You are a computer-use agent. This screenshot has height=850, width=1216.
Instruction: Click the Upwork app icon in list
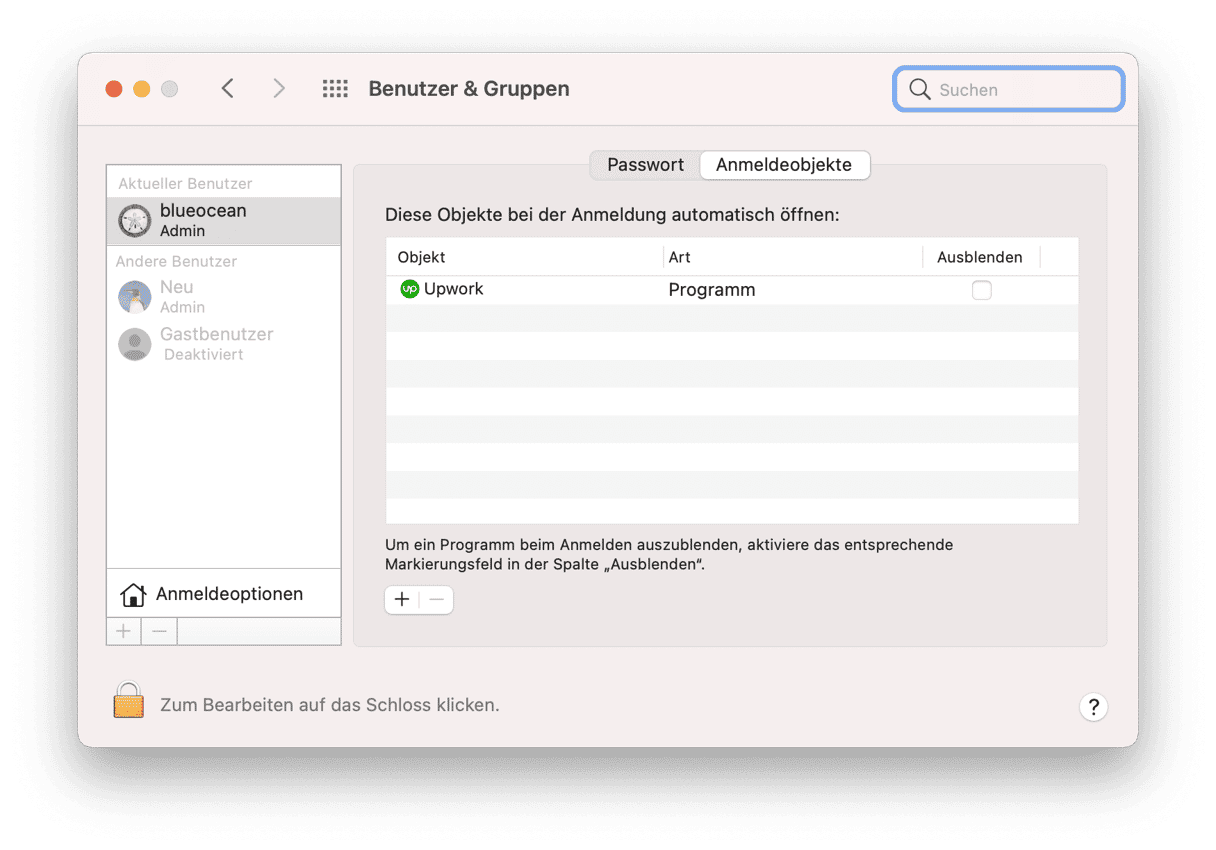click(409, 289)
